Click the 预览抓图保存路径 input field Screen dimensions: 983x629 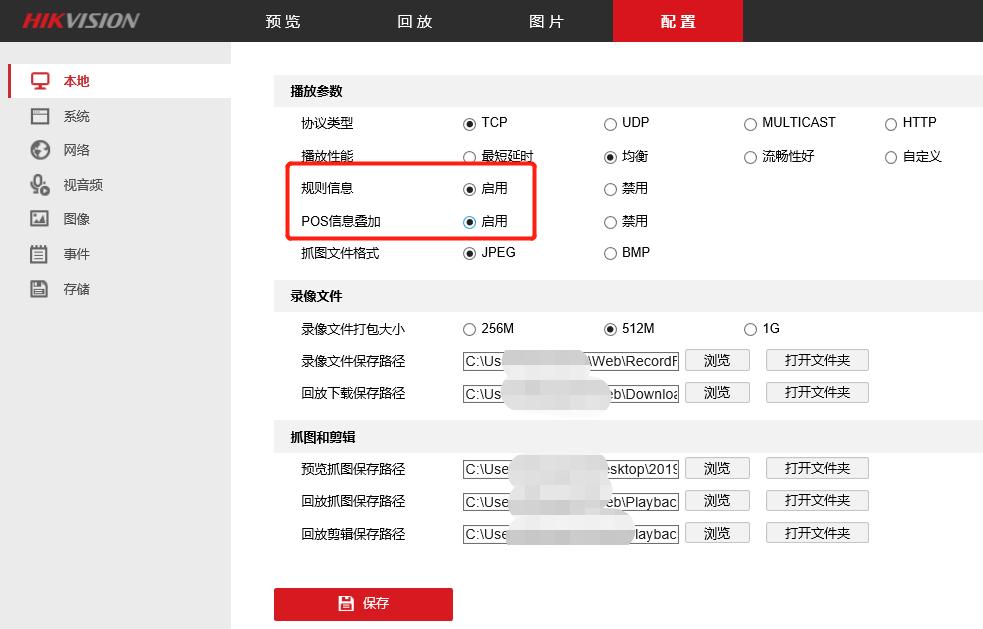point(570,468)
